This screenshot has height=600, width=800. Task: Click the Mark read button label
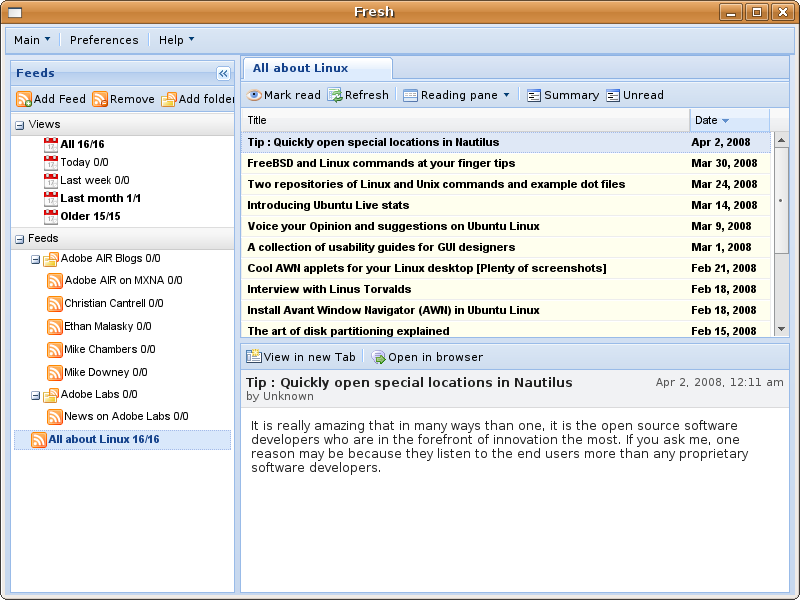(x=292, y=95)
